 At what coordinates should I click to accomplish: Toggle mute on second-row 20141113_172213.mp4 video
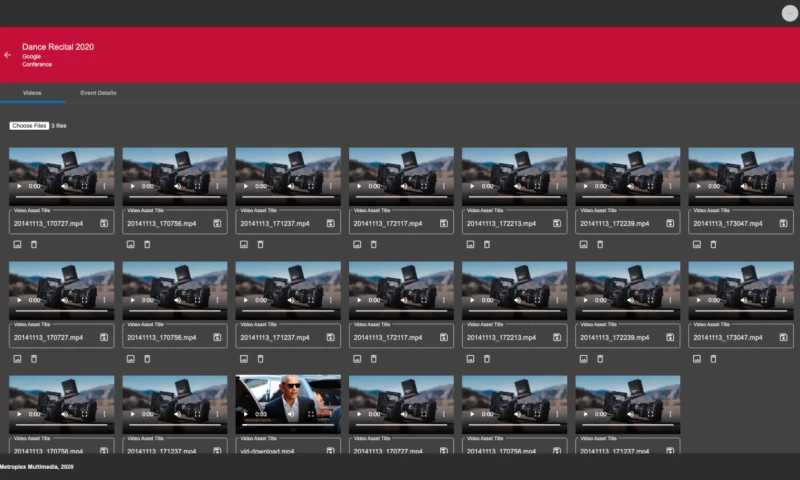(518, 300)
